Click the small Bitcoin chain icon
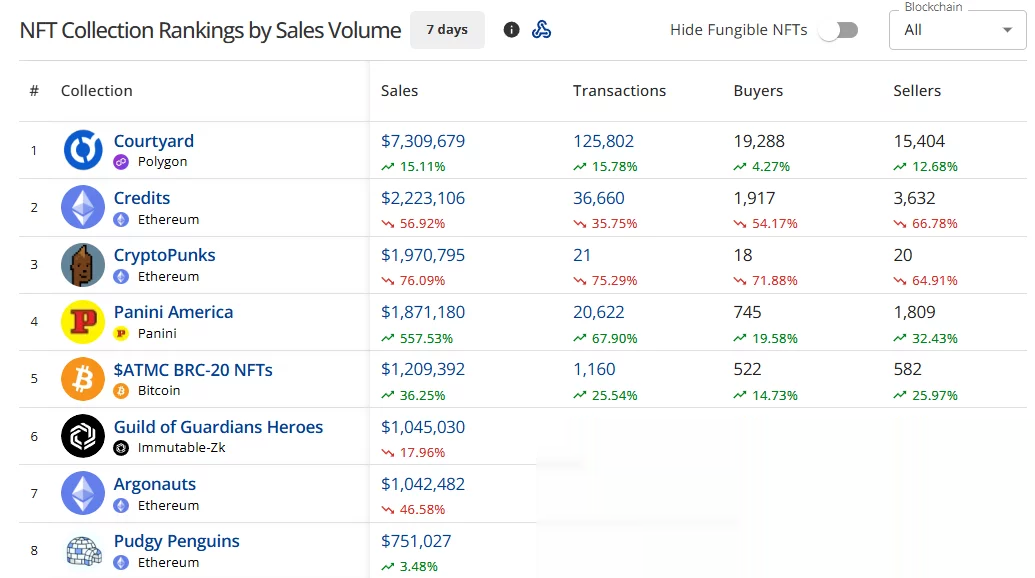The width and height of the screenshot is (1035, 578). [x=121, y=391]
